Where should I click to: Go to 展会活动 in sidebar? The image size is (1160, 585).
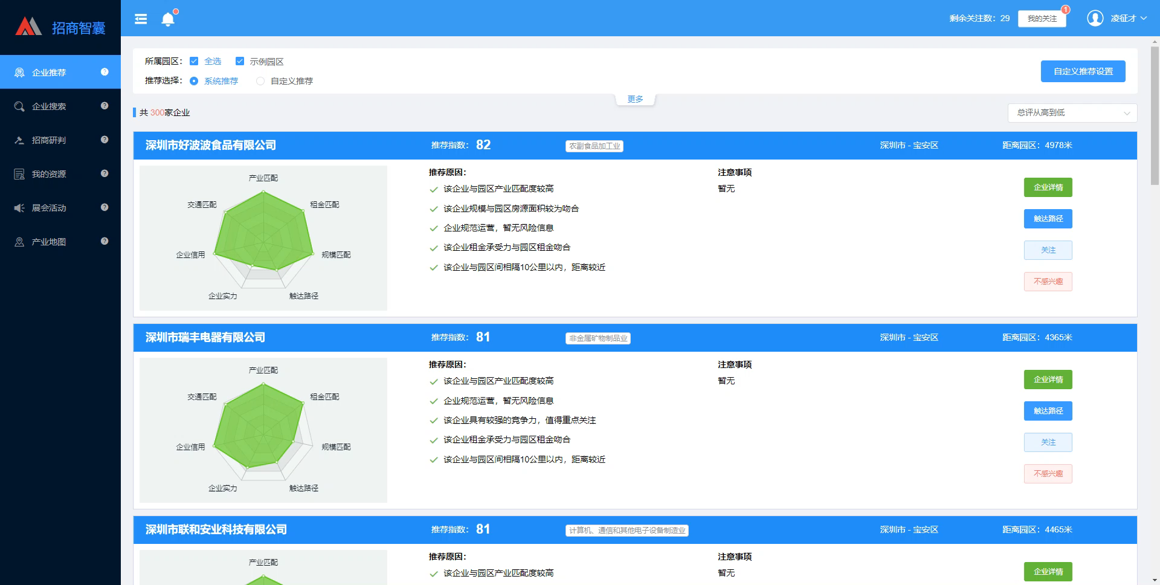tap(49, 208)
